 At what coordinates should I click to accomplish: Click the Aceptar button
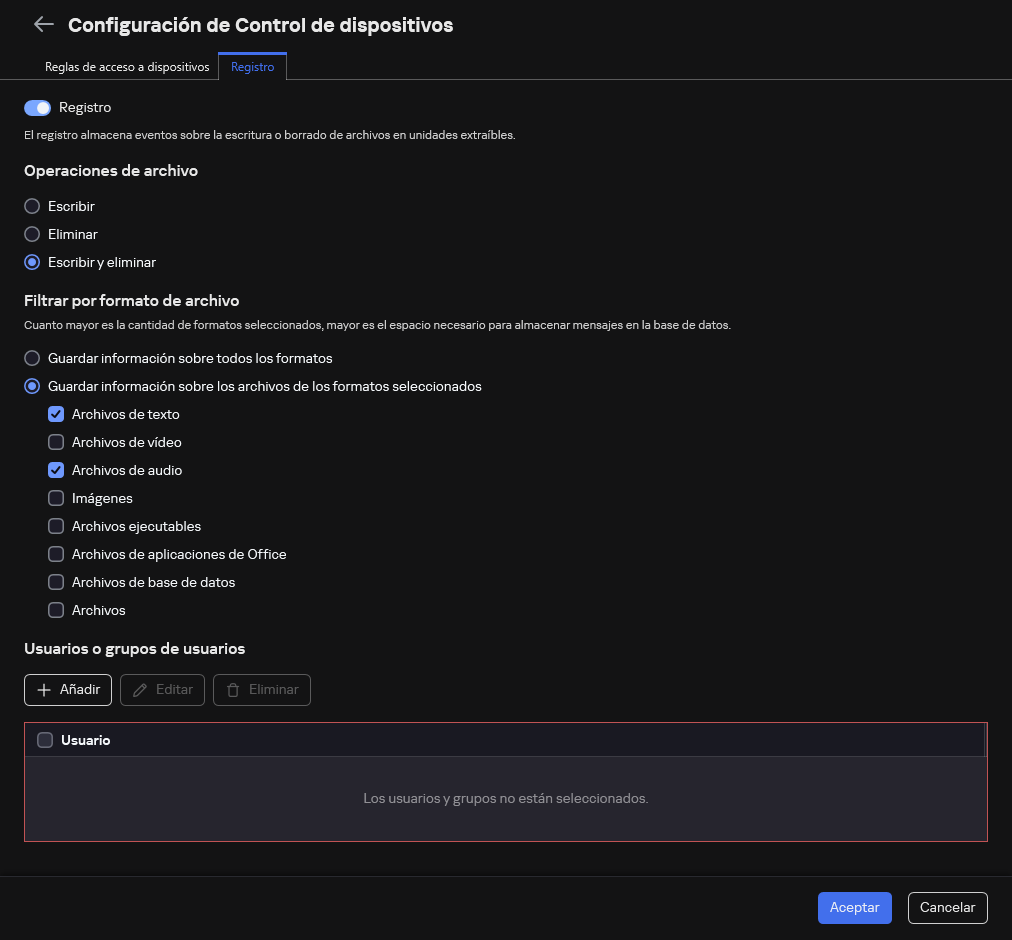click(x=854, y=907)
